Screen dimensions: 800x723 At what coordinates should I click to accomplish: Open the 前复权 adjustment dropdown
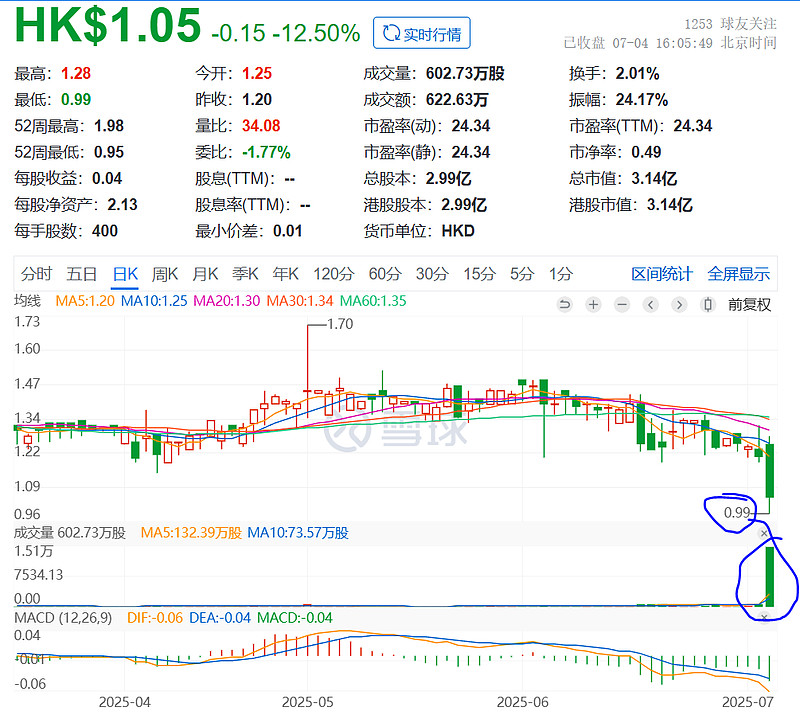pos(749,305)
